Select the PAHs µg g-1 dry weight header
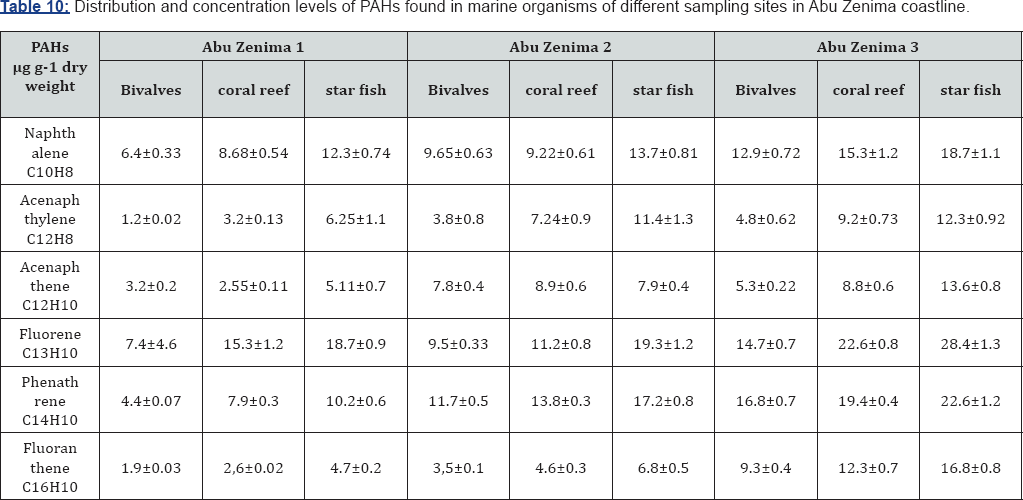Screen dimensions: 1023x500 [50, 67]
